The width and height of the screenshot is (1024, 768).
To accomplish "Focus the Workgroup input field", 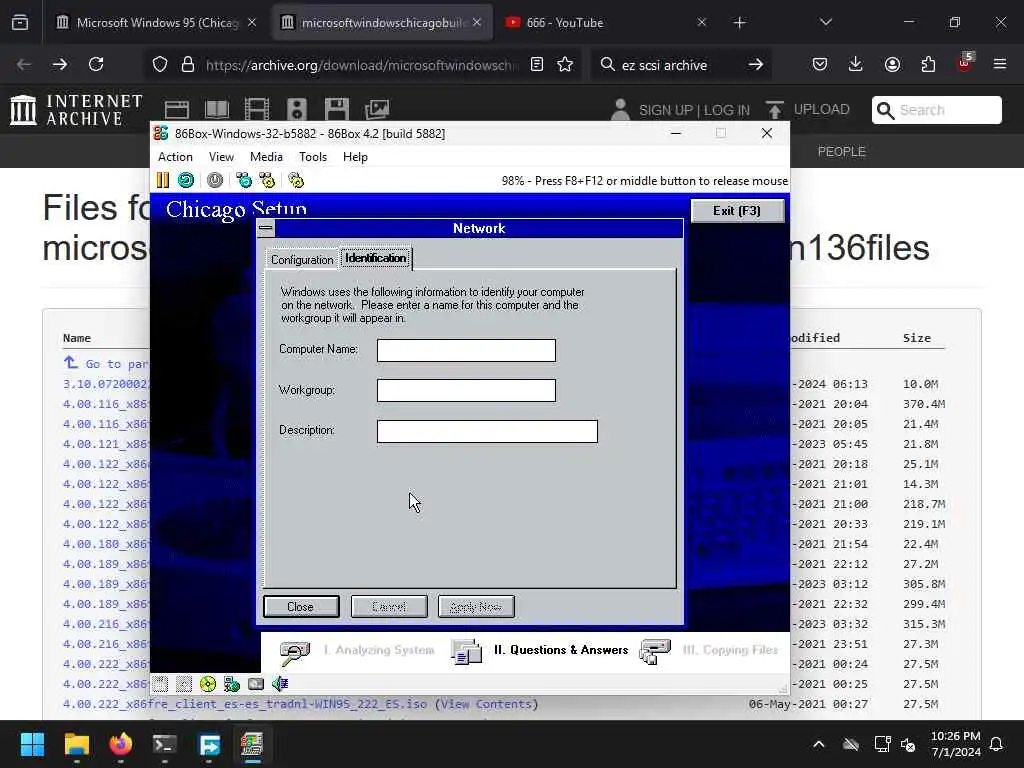I will 466,391.
